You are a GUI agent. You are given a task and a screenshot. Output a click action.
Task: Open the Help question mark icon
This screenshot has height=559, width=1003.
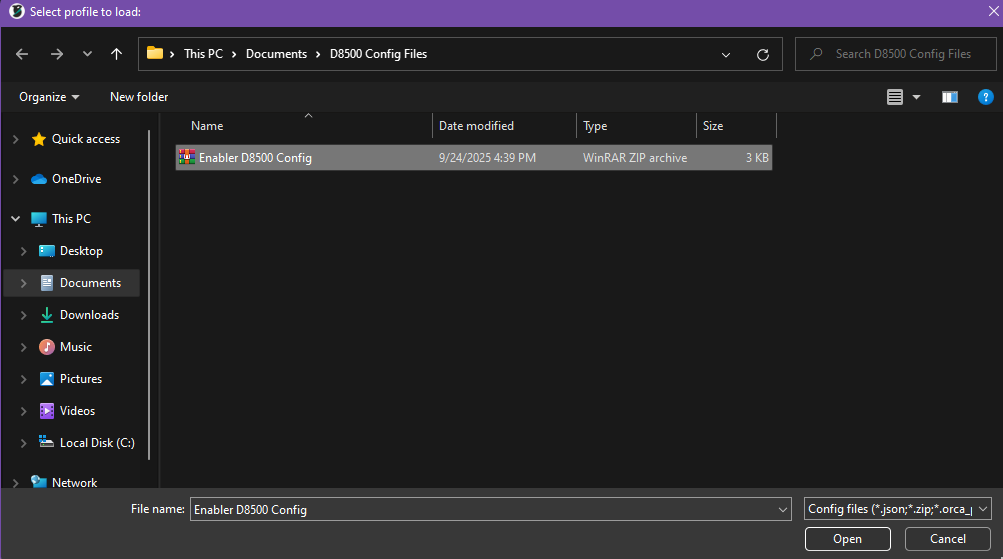(985, 97)
